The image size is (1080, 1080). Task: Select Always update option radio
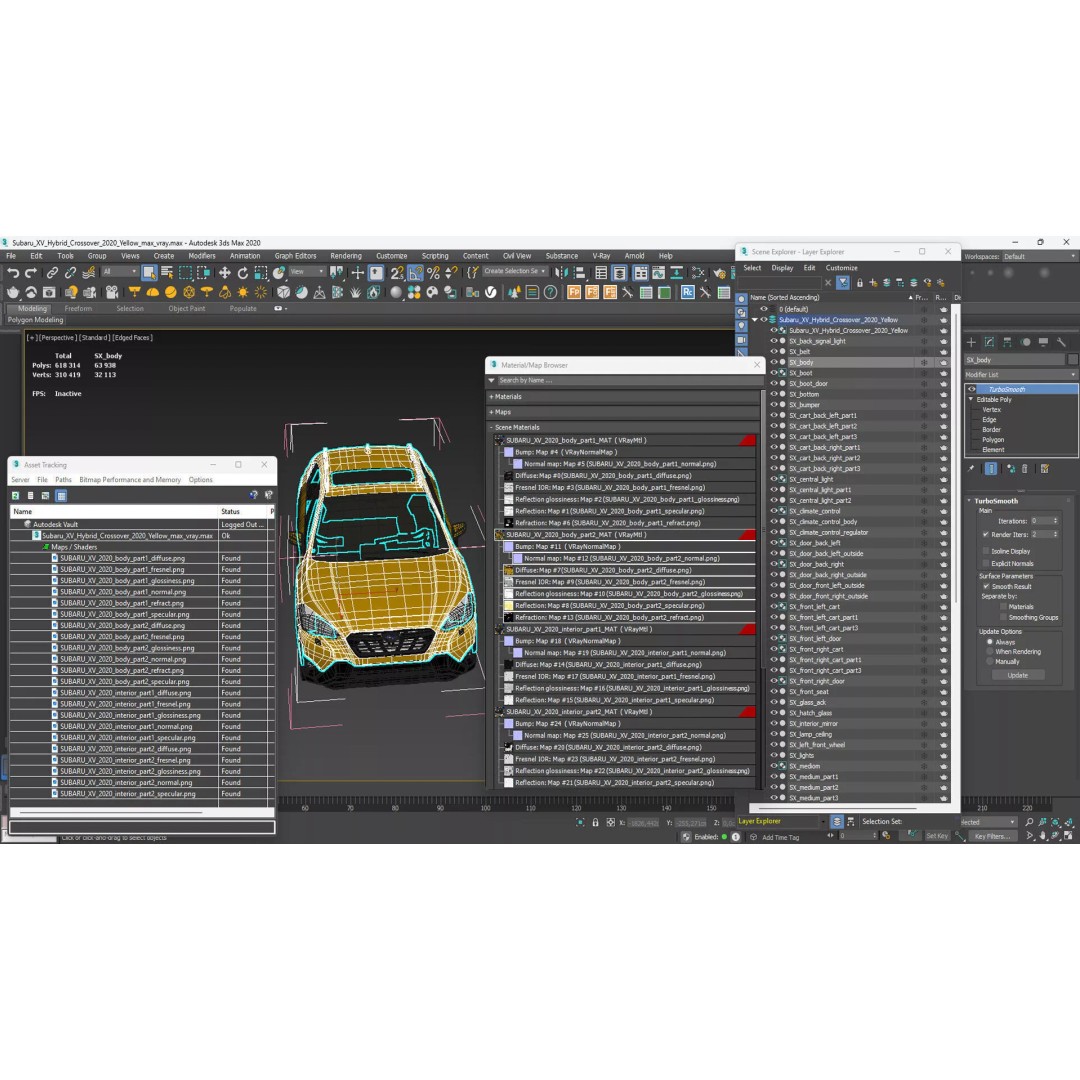tap(989, 642)
